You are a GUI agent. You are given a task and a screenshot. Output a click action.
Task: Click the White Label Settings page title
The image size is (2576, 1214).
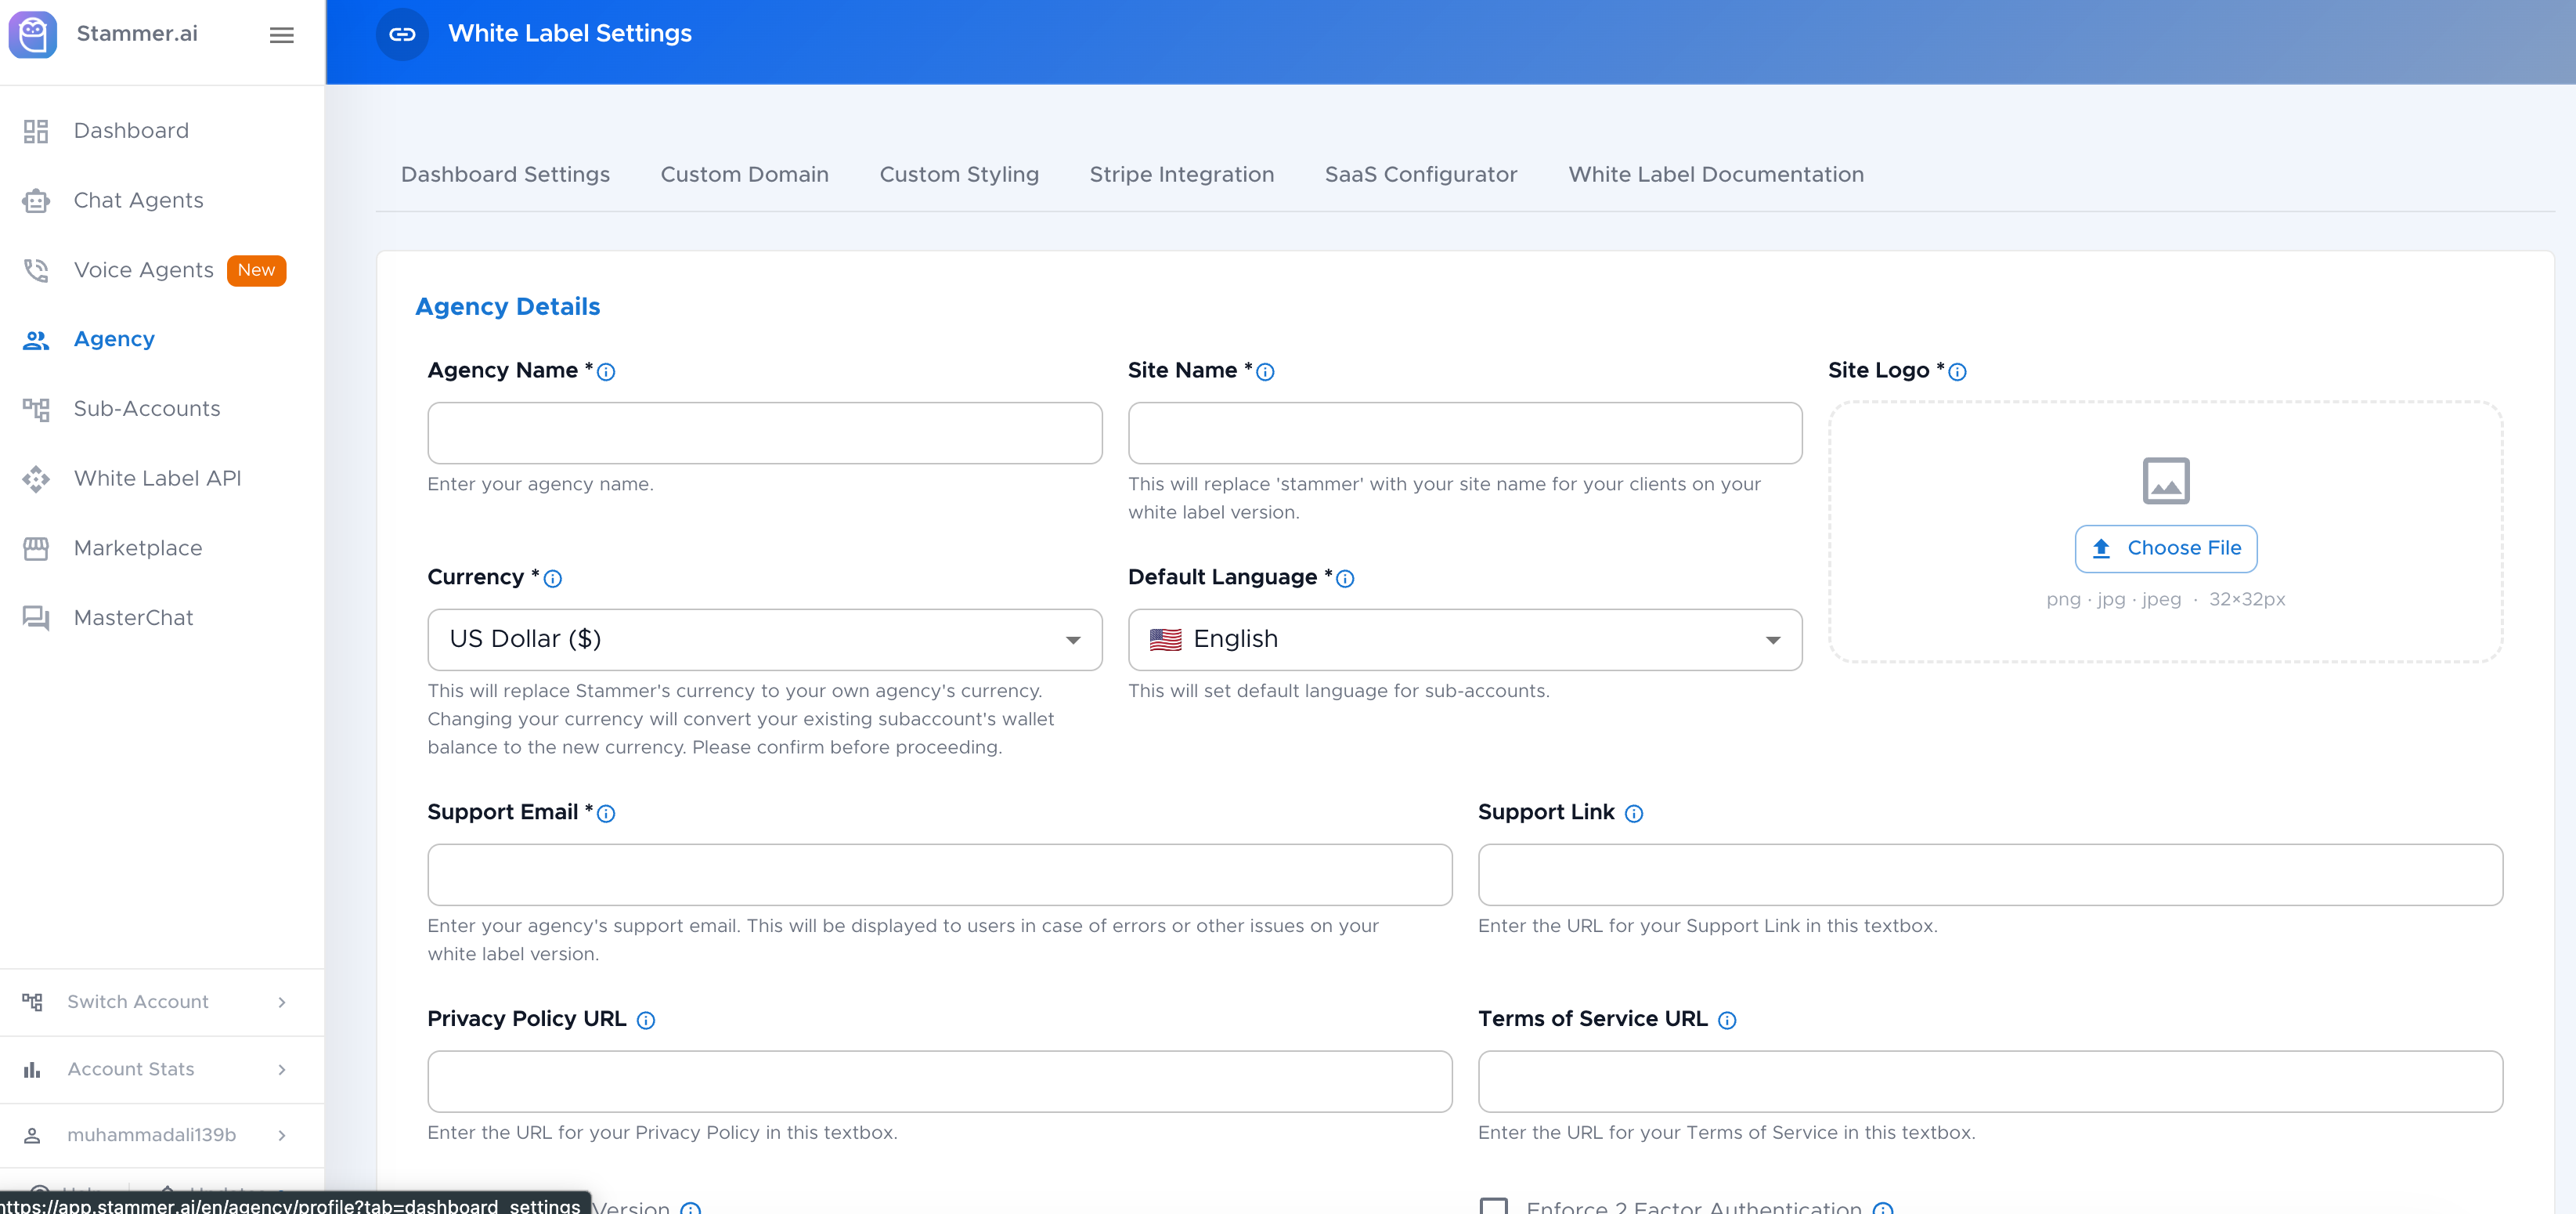click(570, 34)
